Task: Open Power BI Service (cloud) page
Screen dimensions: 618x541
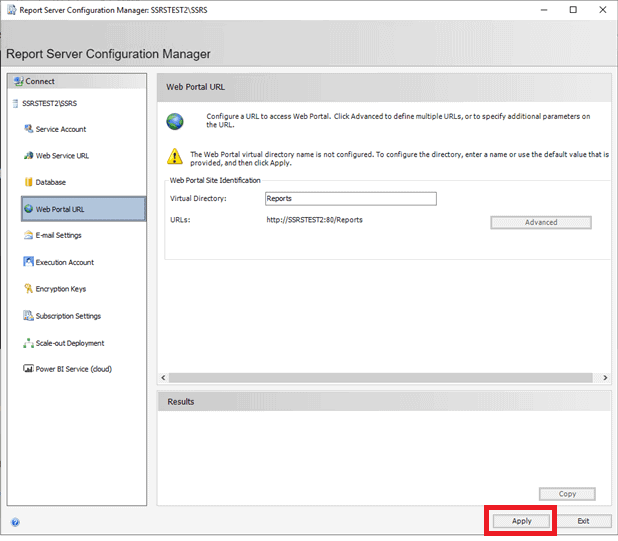Action: [74, 369]
